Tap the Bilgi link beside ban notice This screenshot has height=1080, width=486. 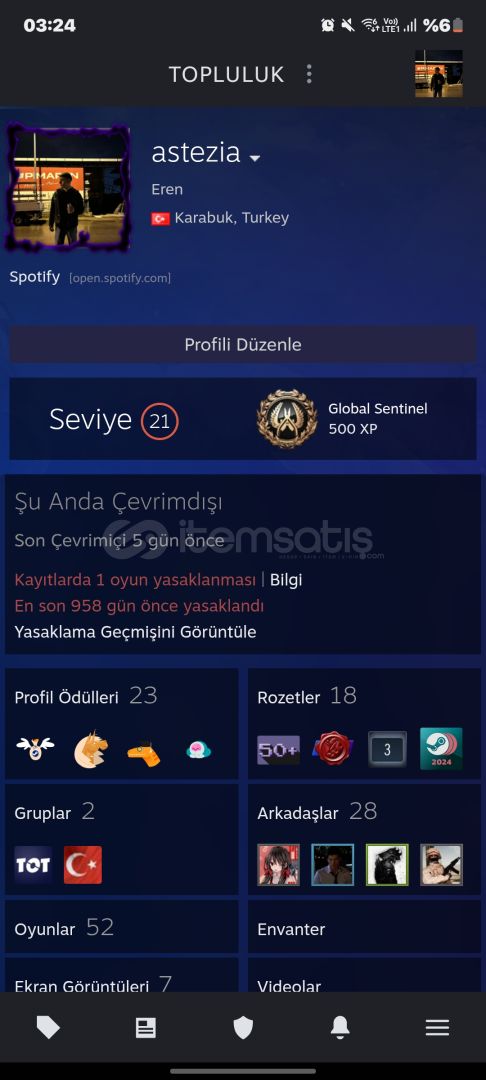pos(286,580)
